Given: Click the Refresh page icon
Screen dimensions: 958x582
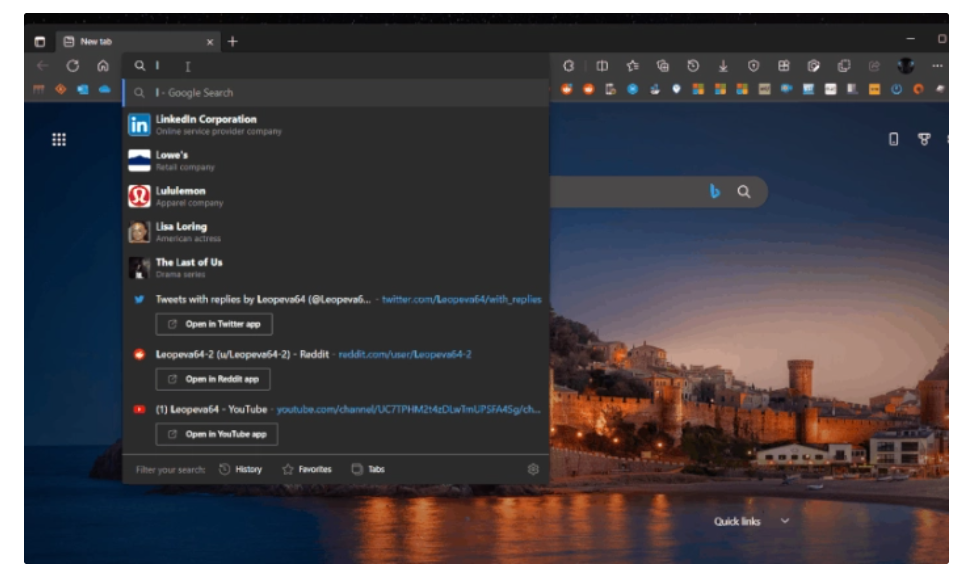Looking at the screenshot, I should click(x=73, y=66).
